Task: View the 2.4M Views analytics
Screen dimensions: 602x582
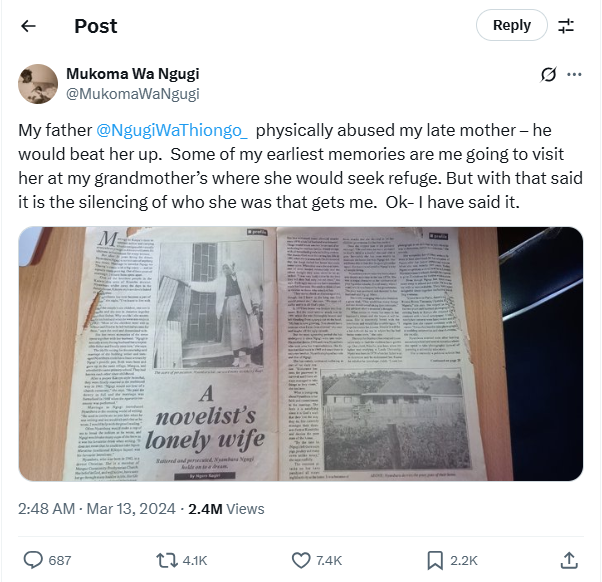Action: pos(226,508)
